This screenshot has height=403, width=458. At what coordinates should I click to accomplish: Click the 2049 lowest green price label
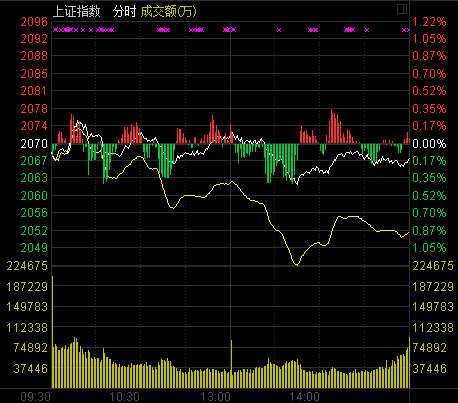(34, 248)
